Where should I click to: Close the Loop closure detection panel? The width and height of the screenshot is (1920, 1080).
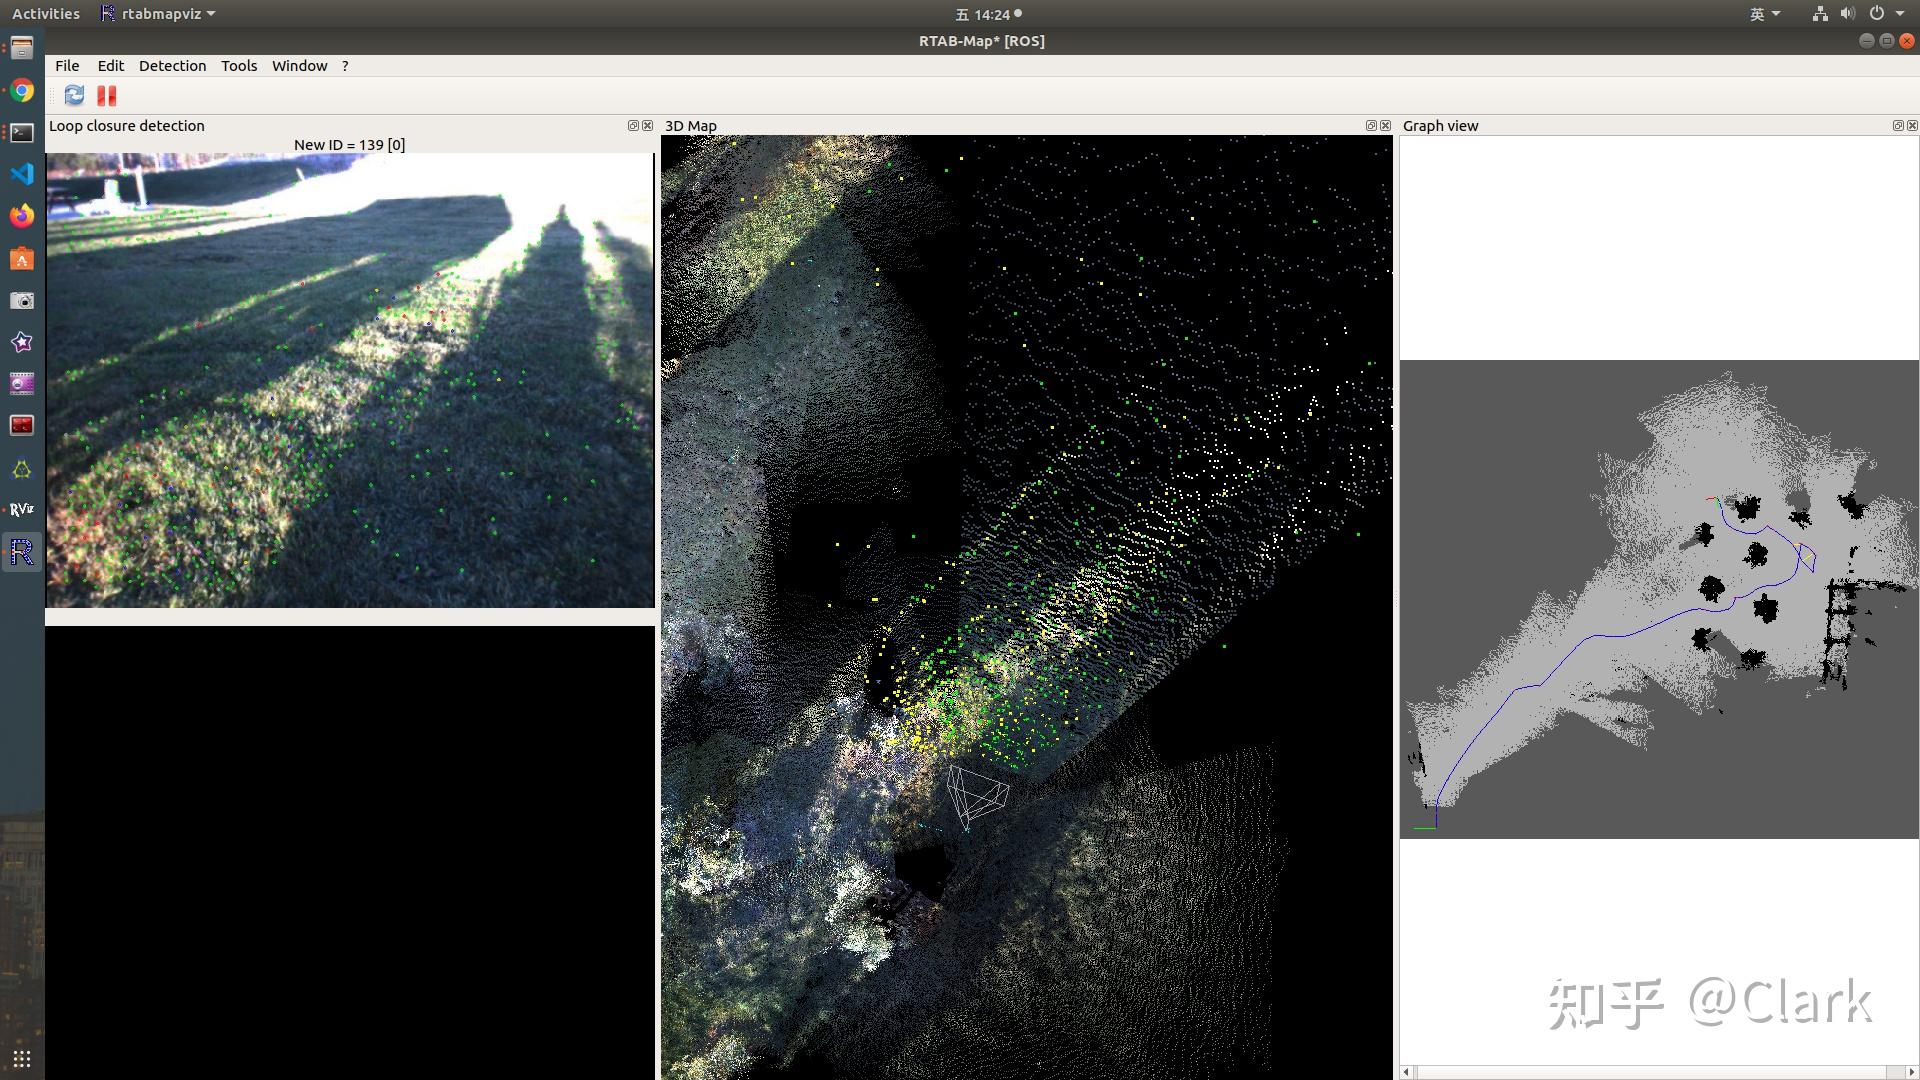point(647,126)
